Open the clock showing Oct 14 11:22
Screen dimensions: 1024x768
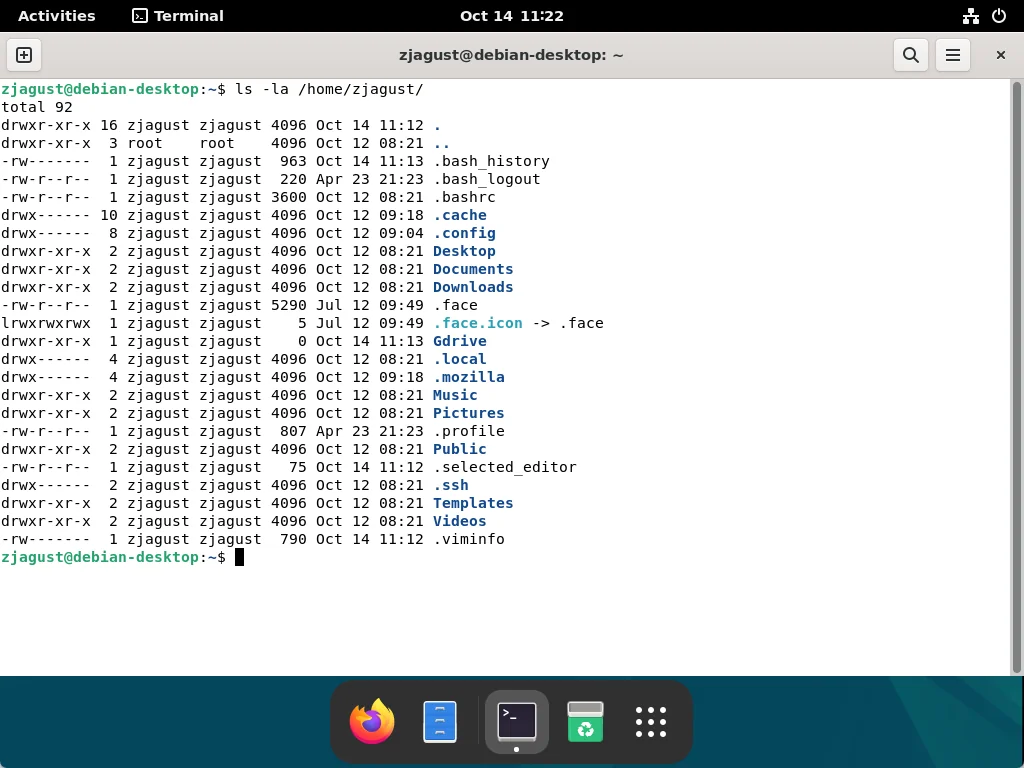(x=511, y=16)
